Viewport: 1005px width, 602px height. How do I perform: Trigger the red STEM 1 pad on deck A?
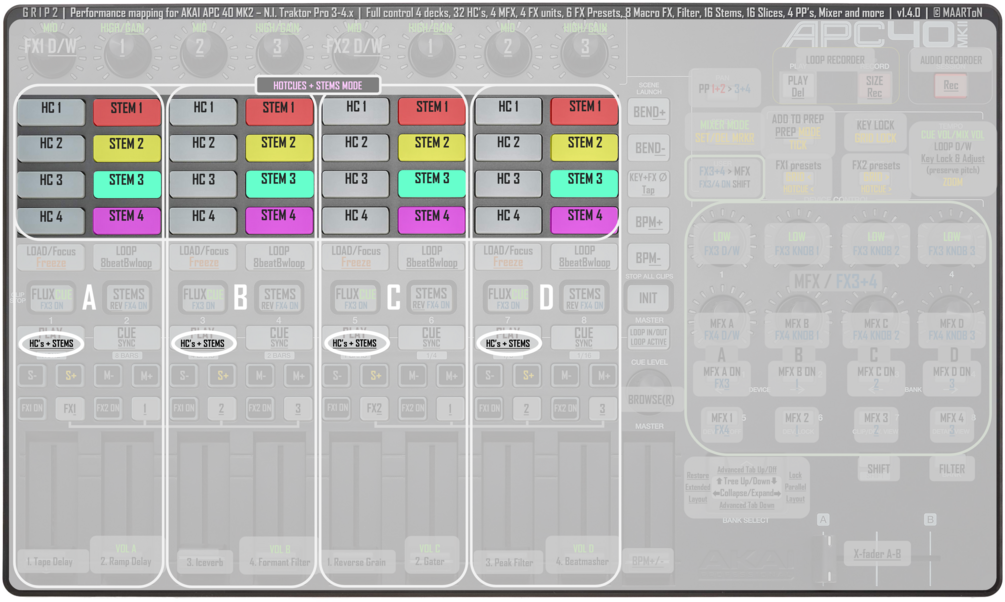(x=127, y=111)
